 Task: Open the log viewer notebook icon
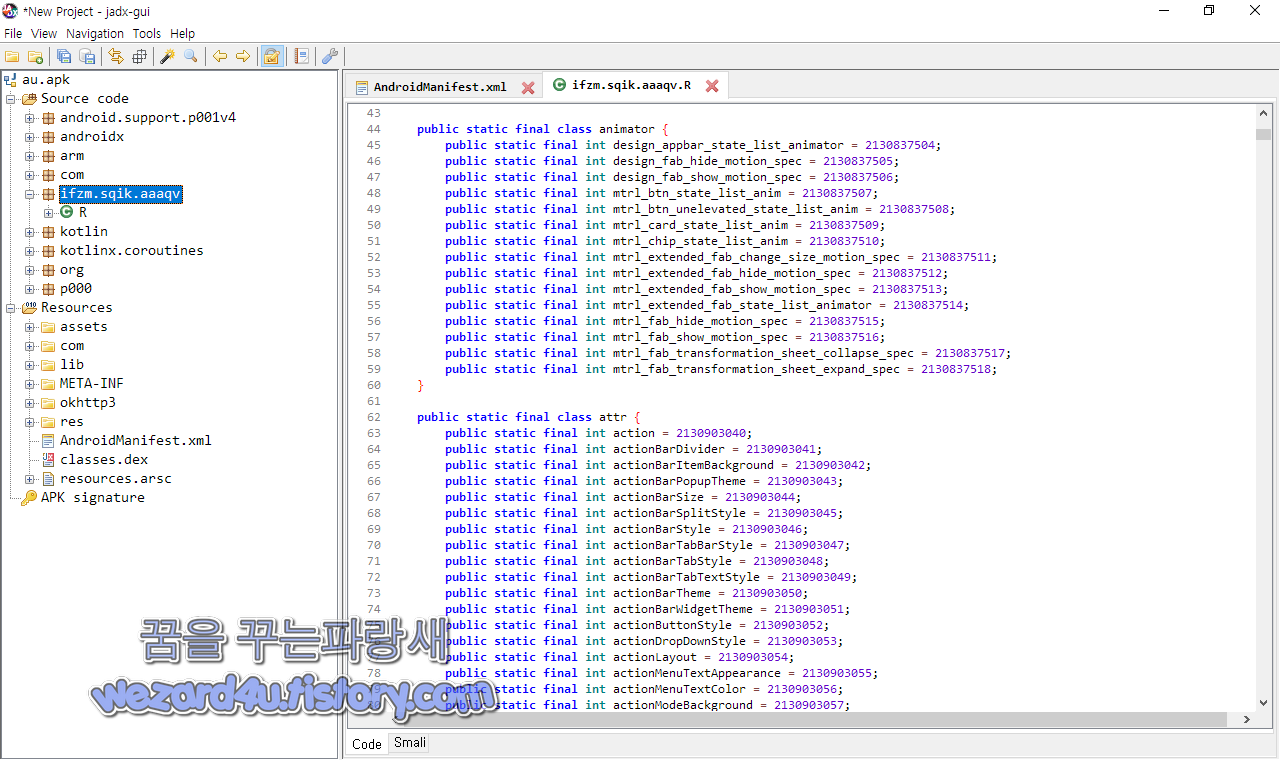point(301,57)
